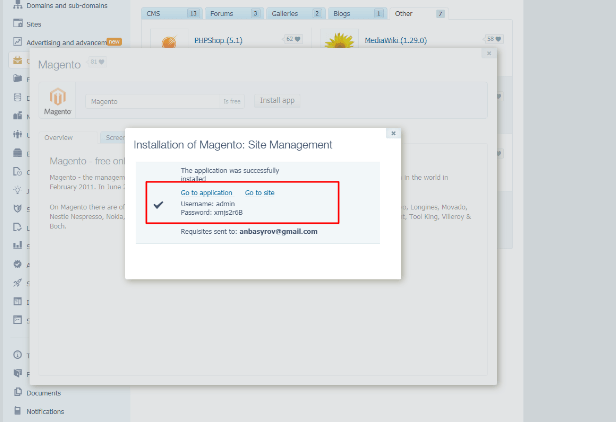Switch to the Overview tab
616x422 pixels.
click(58, 137)
